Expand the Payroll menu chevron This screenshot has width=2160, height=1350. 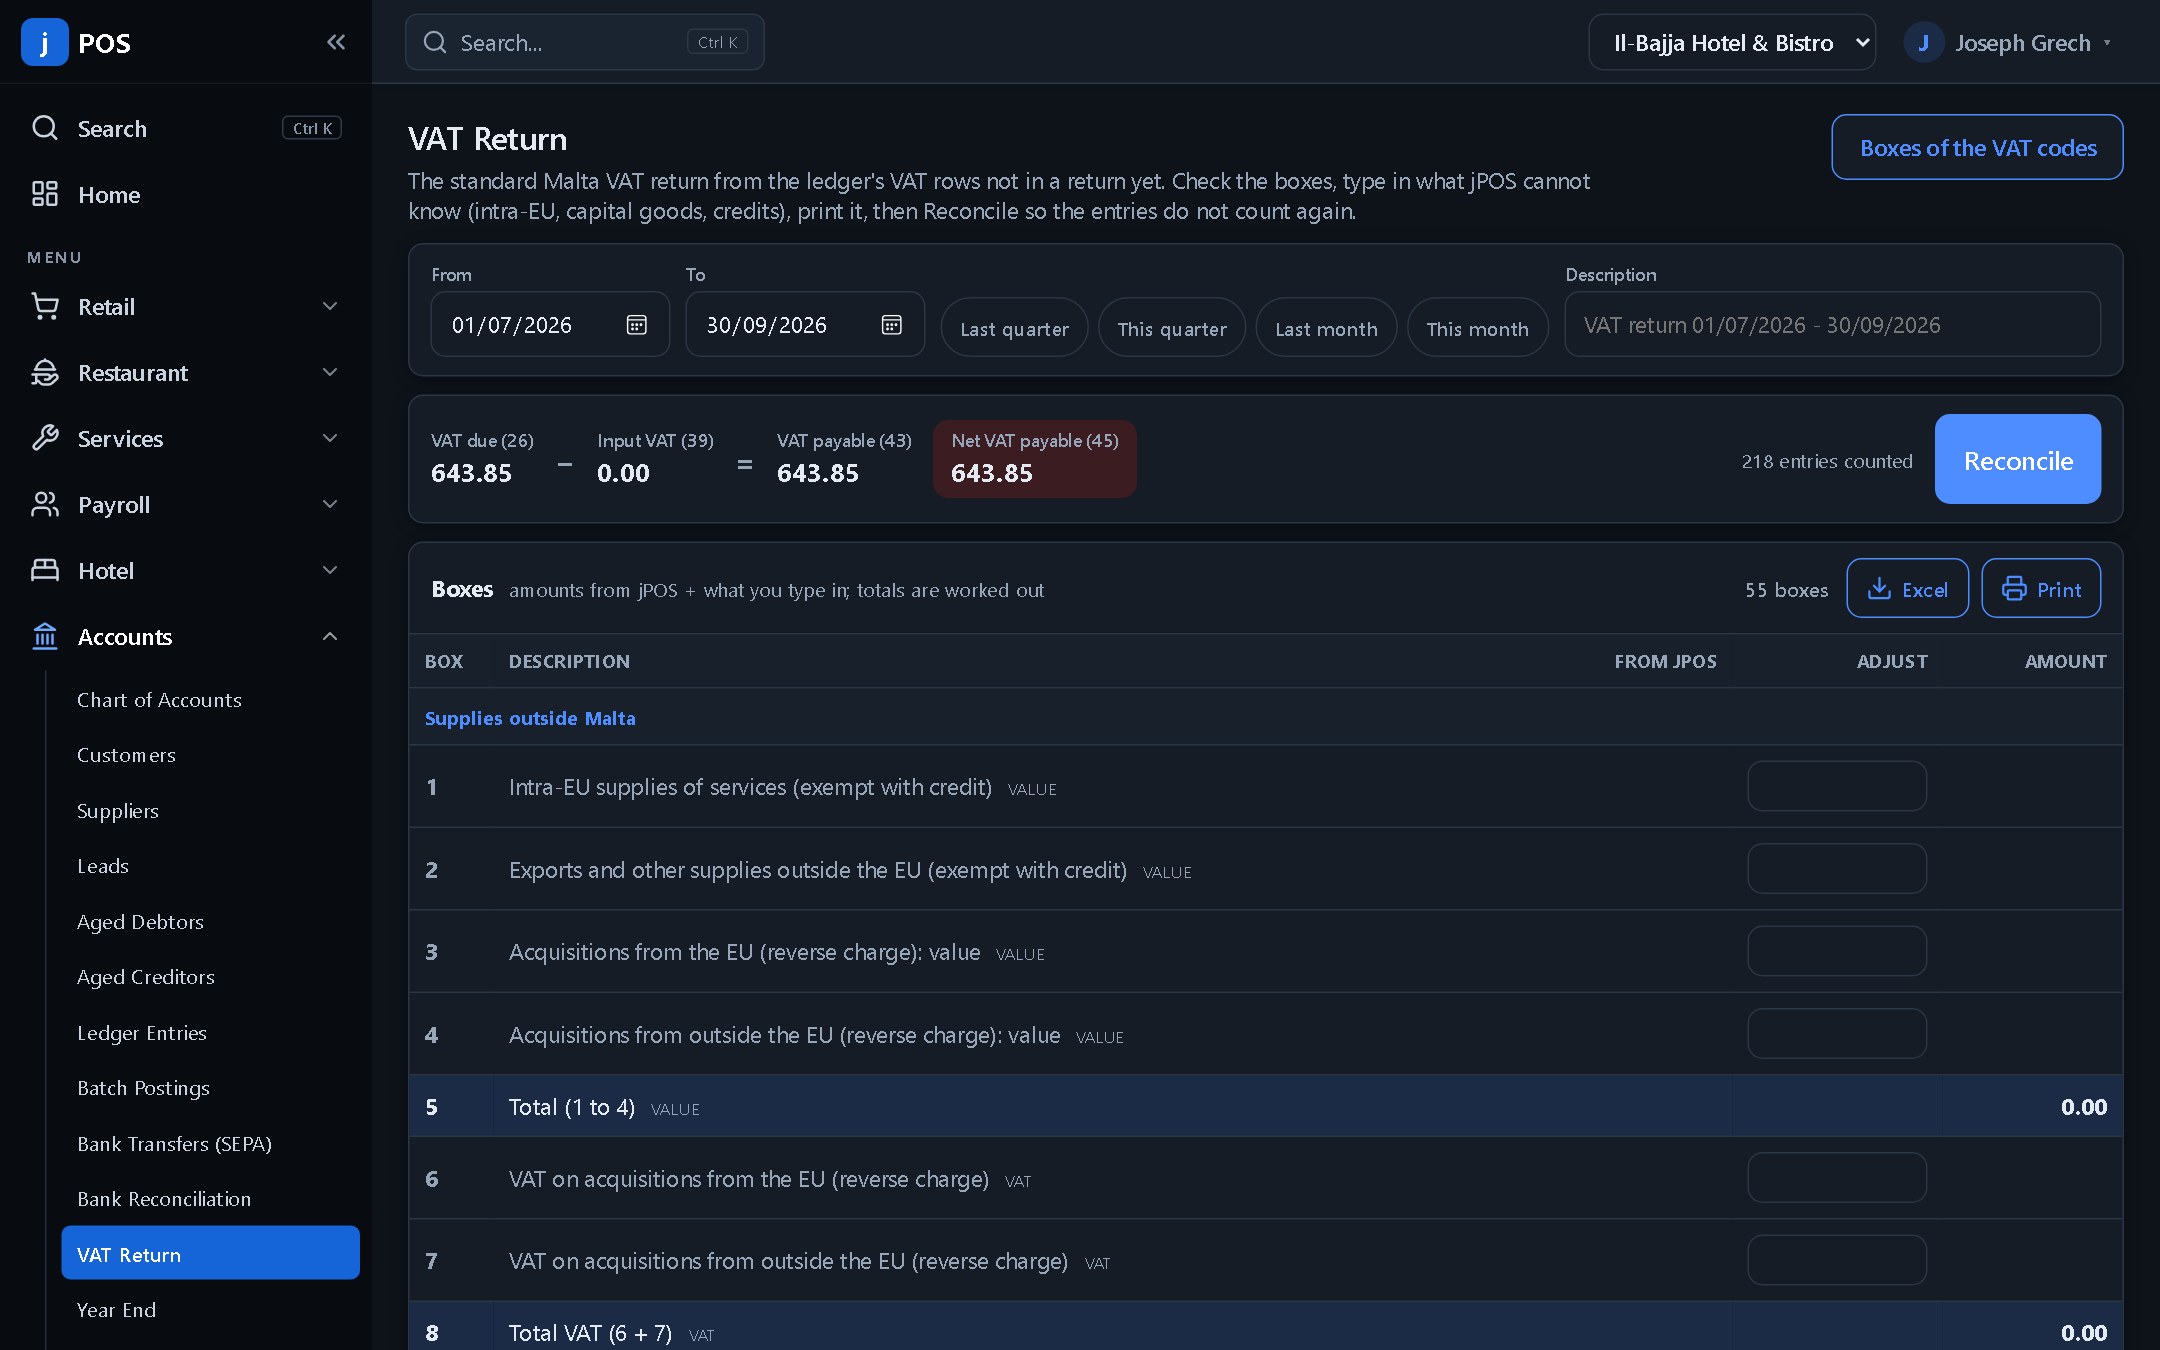[x=330, y=504]
